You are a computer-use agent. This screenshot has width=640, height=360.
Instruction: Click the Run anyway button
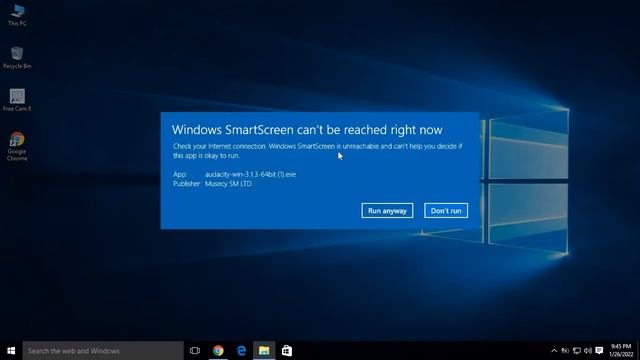(387, 211)
